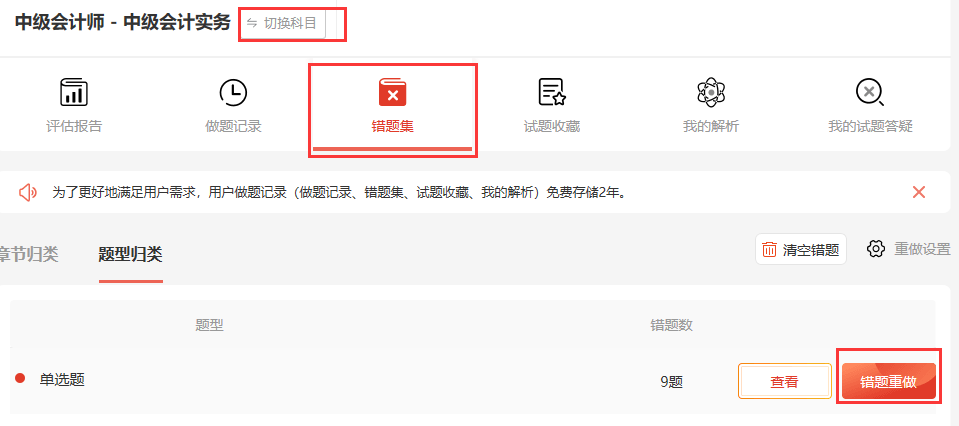Open 我的解析 atom icon

click(x=711, y=92)
